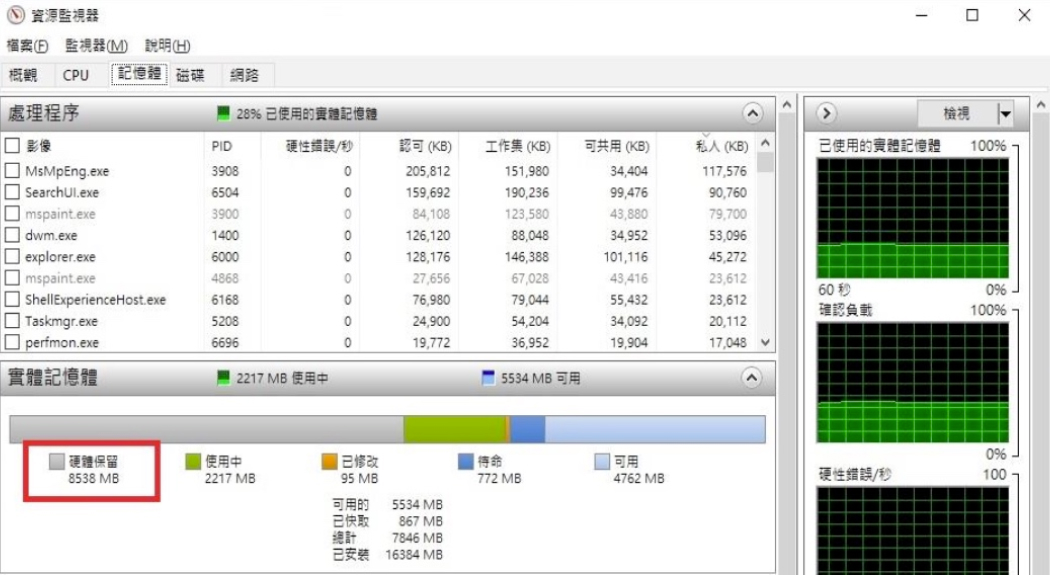Viewport: 1050px width, 575px height.
Task: Click the 檢視 button
Action: coord(957,114)
